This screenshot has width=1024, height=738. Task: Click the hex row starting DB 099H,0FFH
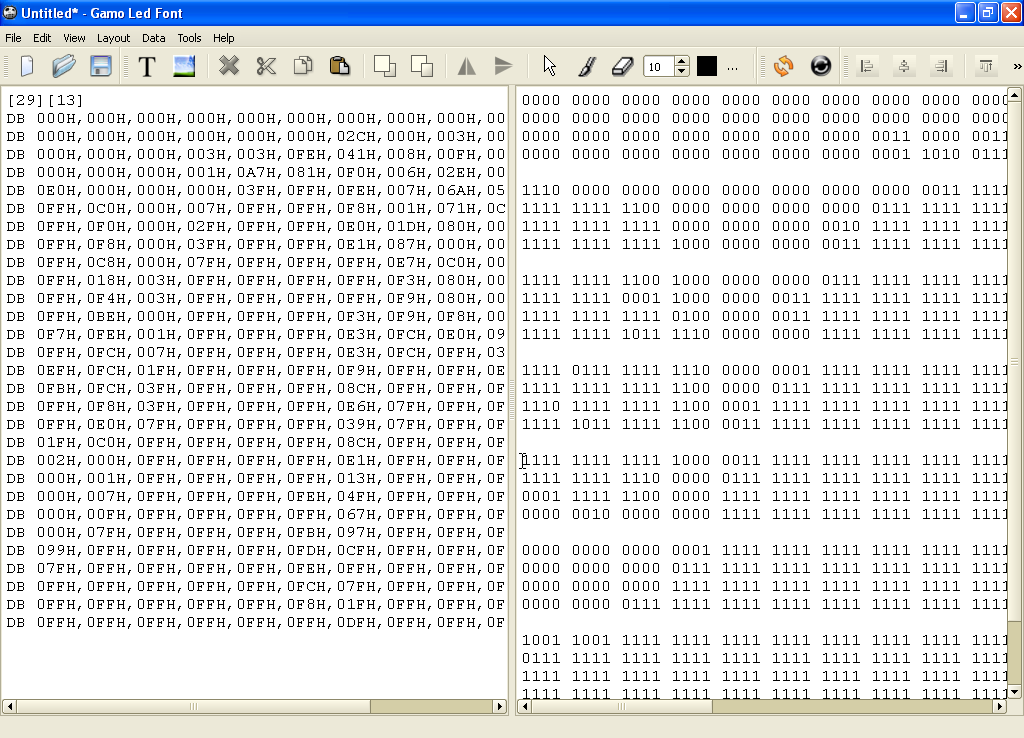(x=255, y=551)
